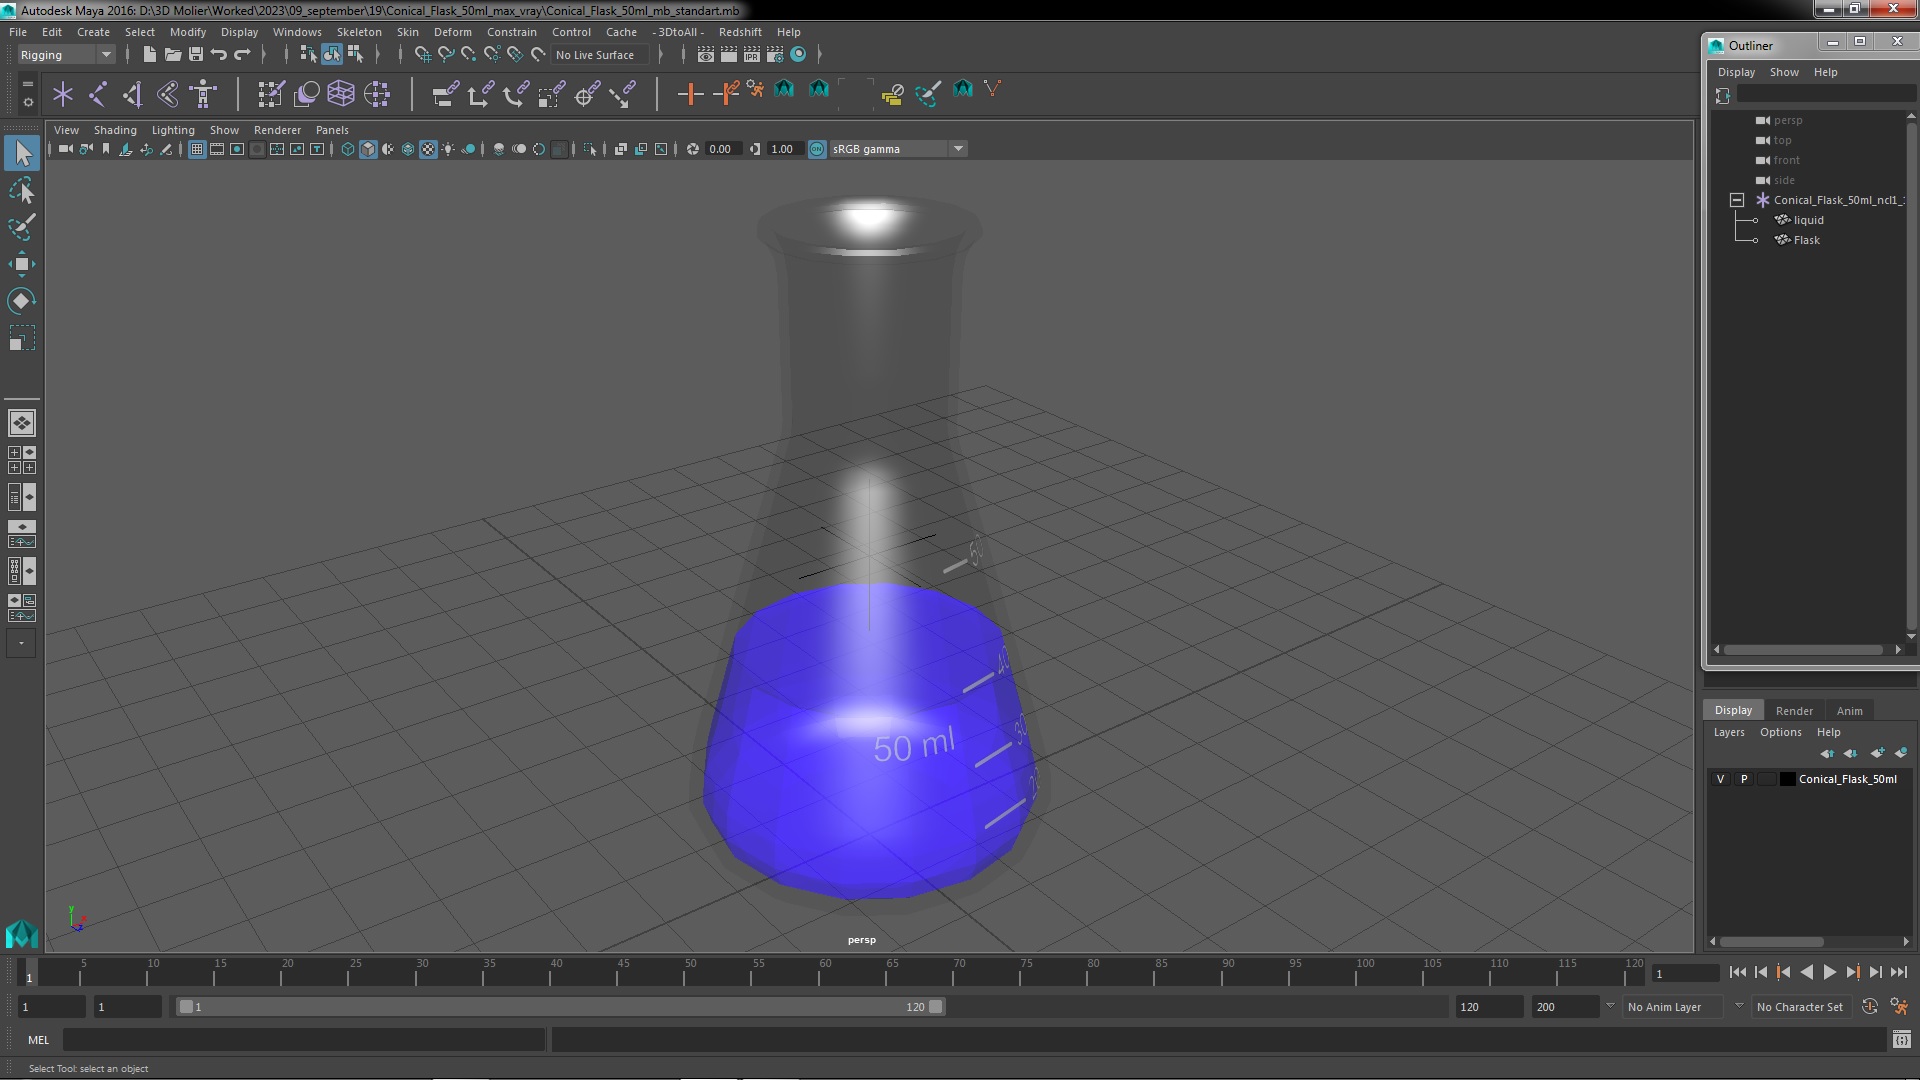
Task: Click the time range slider bar
Action: [560, 1007]
